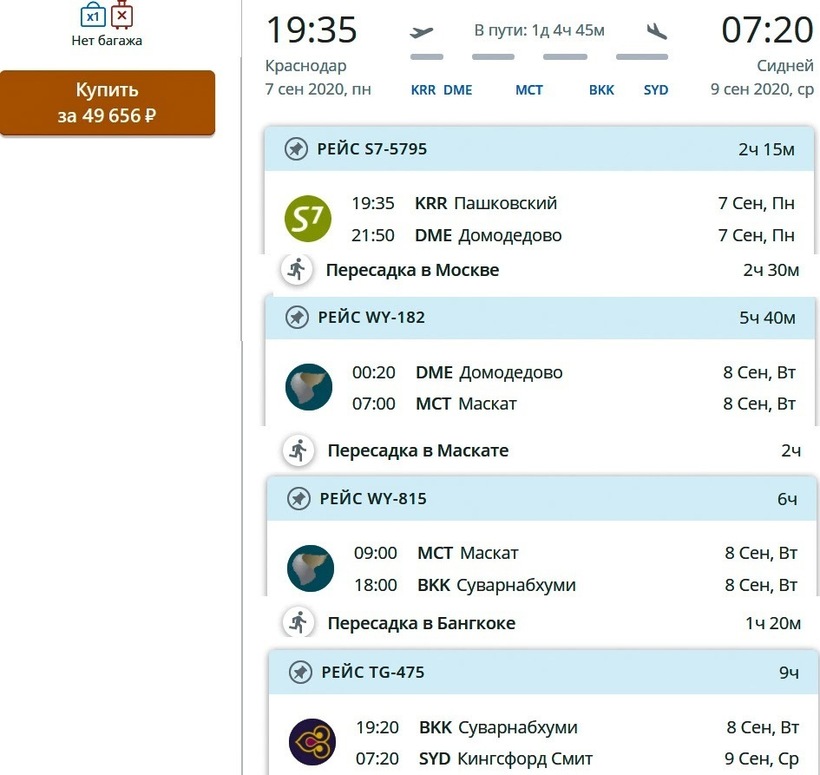The height and width of the screenshot is (775, 820).
Task: Open the РЕЙС WY-815 header
Action: 542,498
